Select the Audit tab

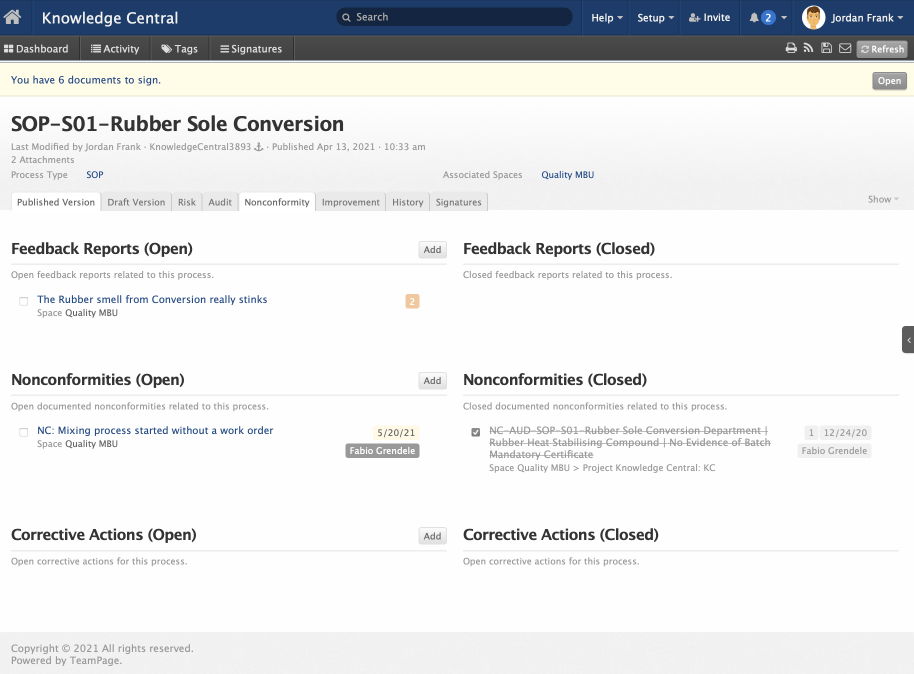click(220, 202)
